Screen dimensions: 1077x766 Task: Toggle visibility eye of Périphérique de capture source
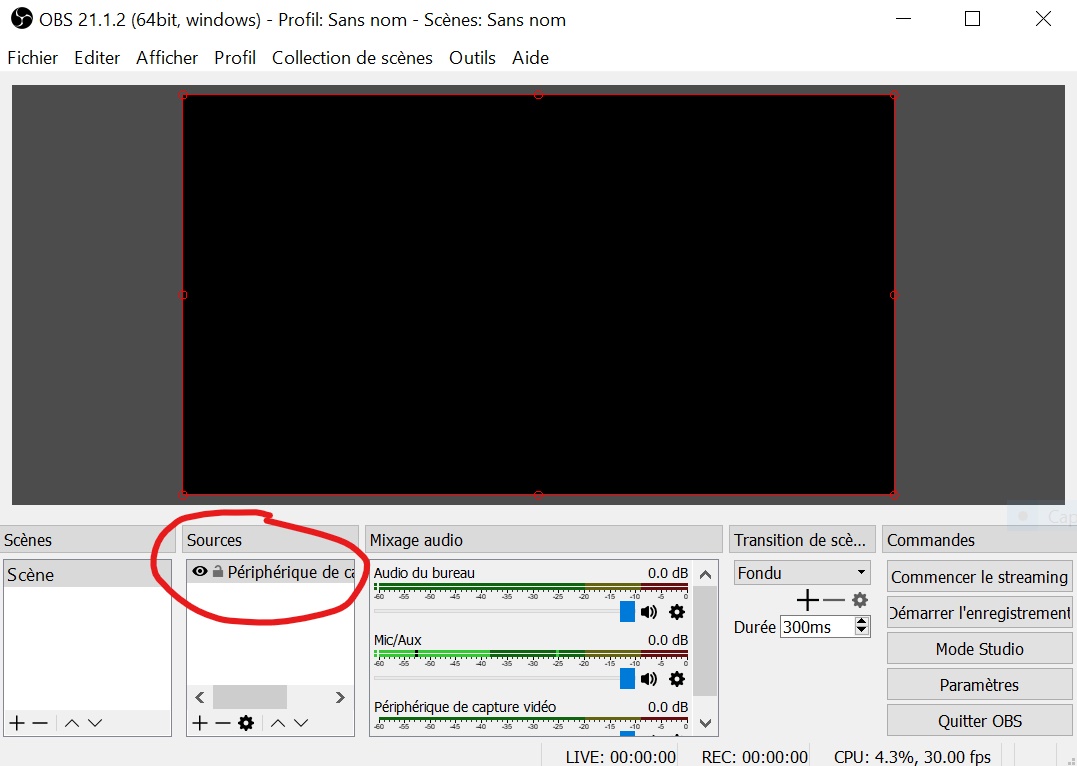200,572
